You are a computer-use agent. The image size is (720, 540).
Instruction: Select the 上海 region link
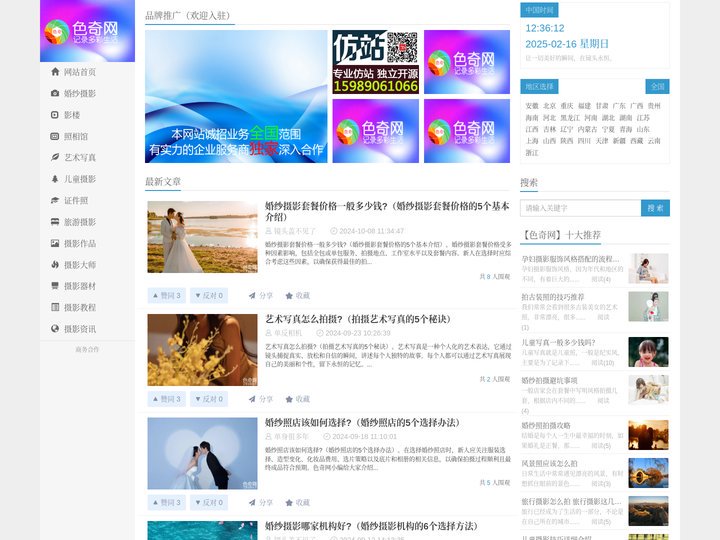(x=532, y=141)
